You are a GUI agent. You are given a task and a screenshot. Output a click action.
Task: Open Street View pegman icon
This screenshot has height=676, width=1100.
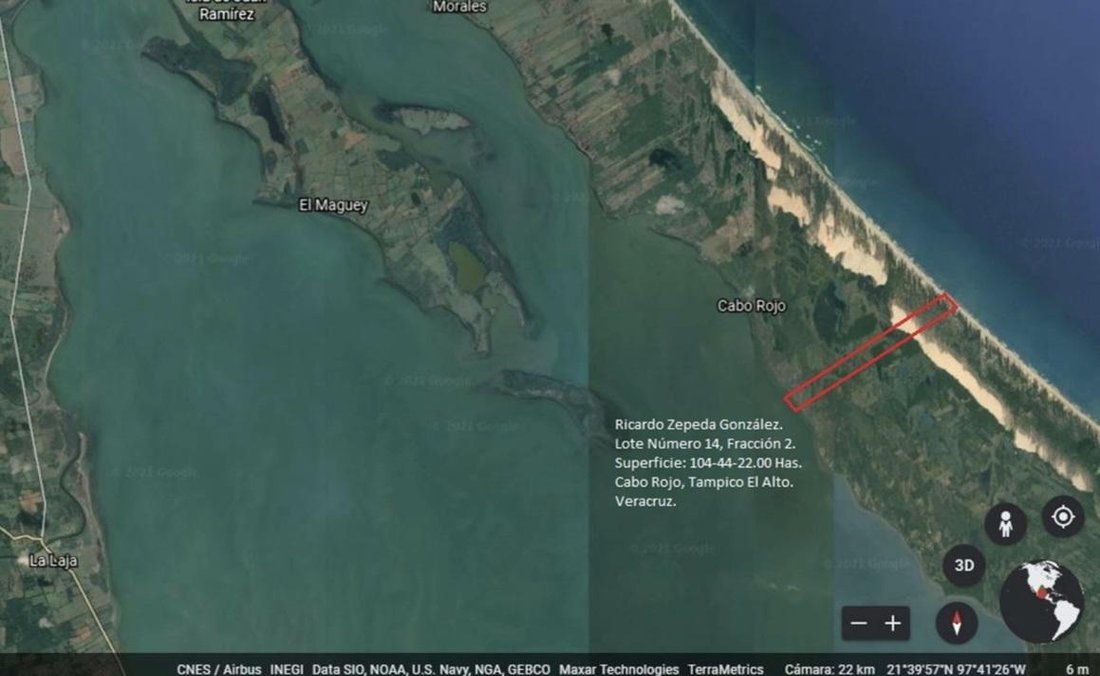[1005, 523]
